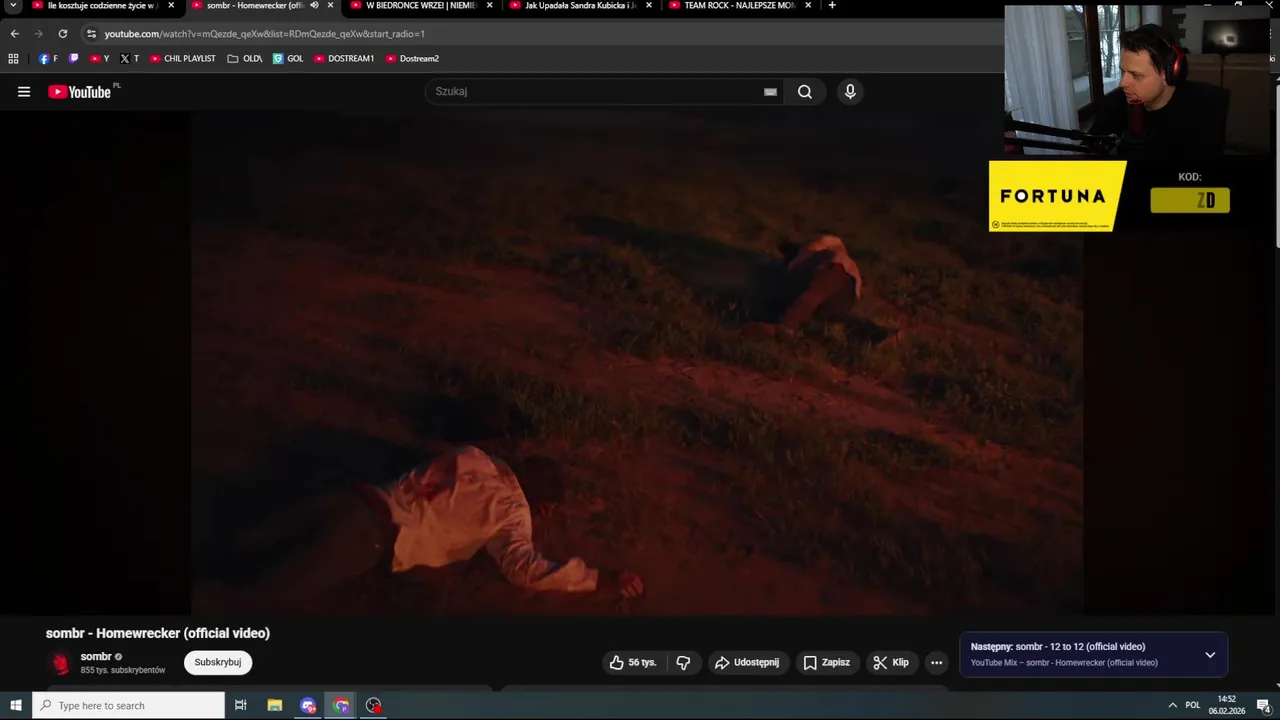Switch to 'Jak Upadała Sandra Kubicka' tab

point(580,5)
